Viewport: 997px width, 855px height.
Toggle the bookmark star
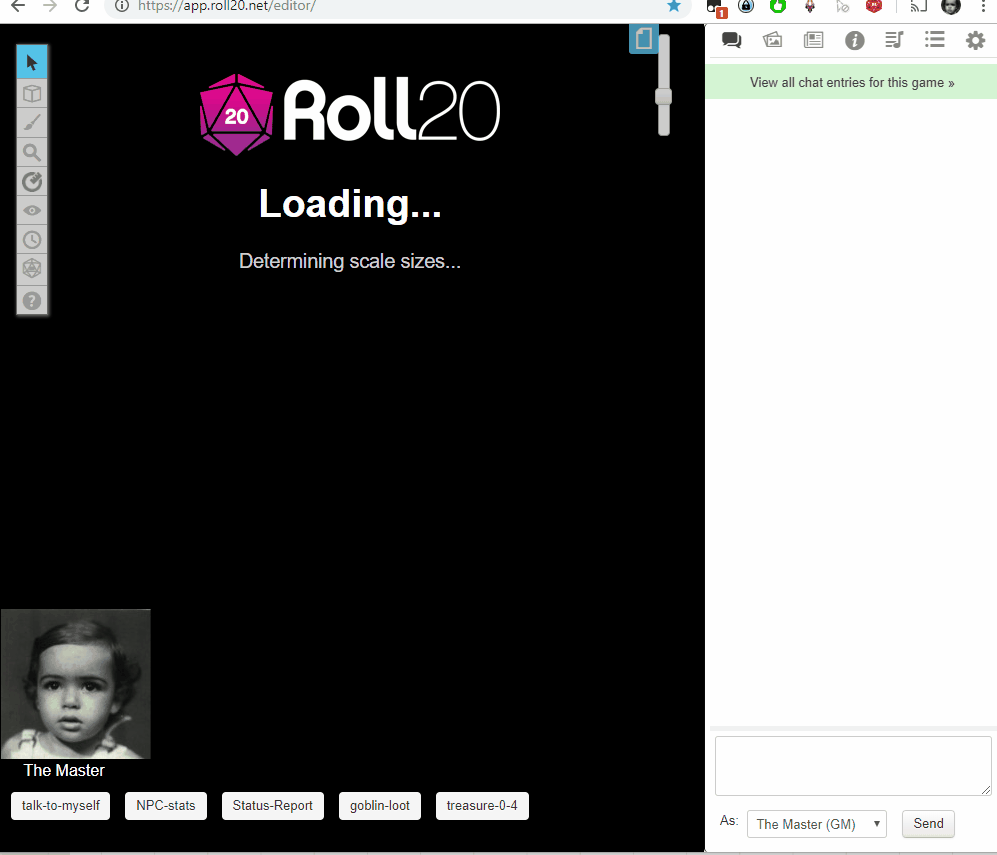click(674, 6)
